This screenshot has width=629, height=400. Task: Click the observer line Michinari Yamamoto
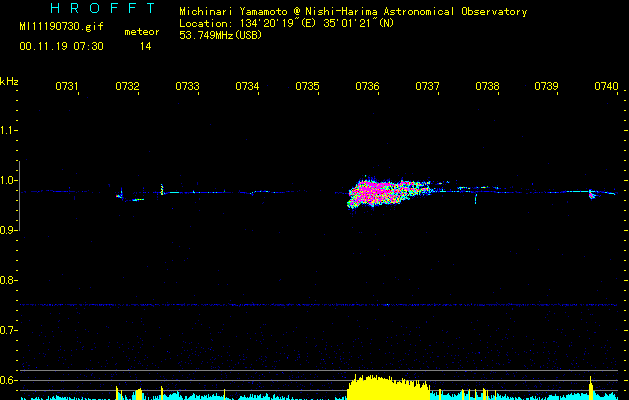353,12
